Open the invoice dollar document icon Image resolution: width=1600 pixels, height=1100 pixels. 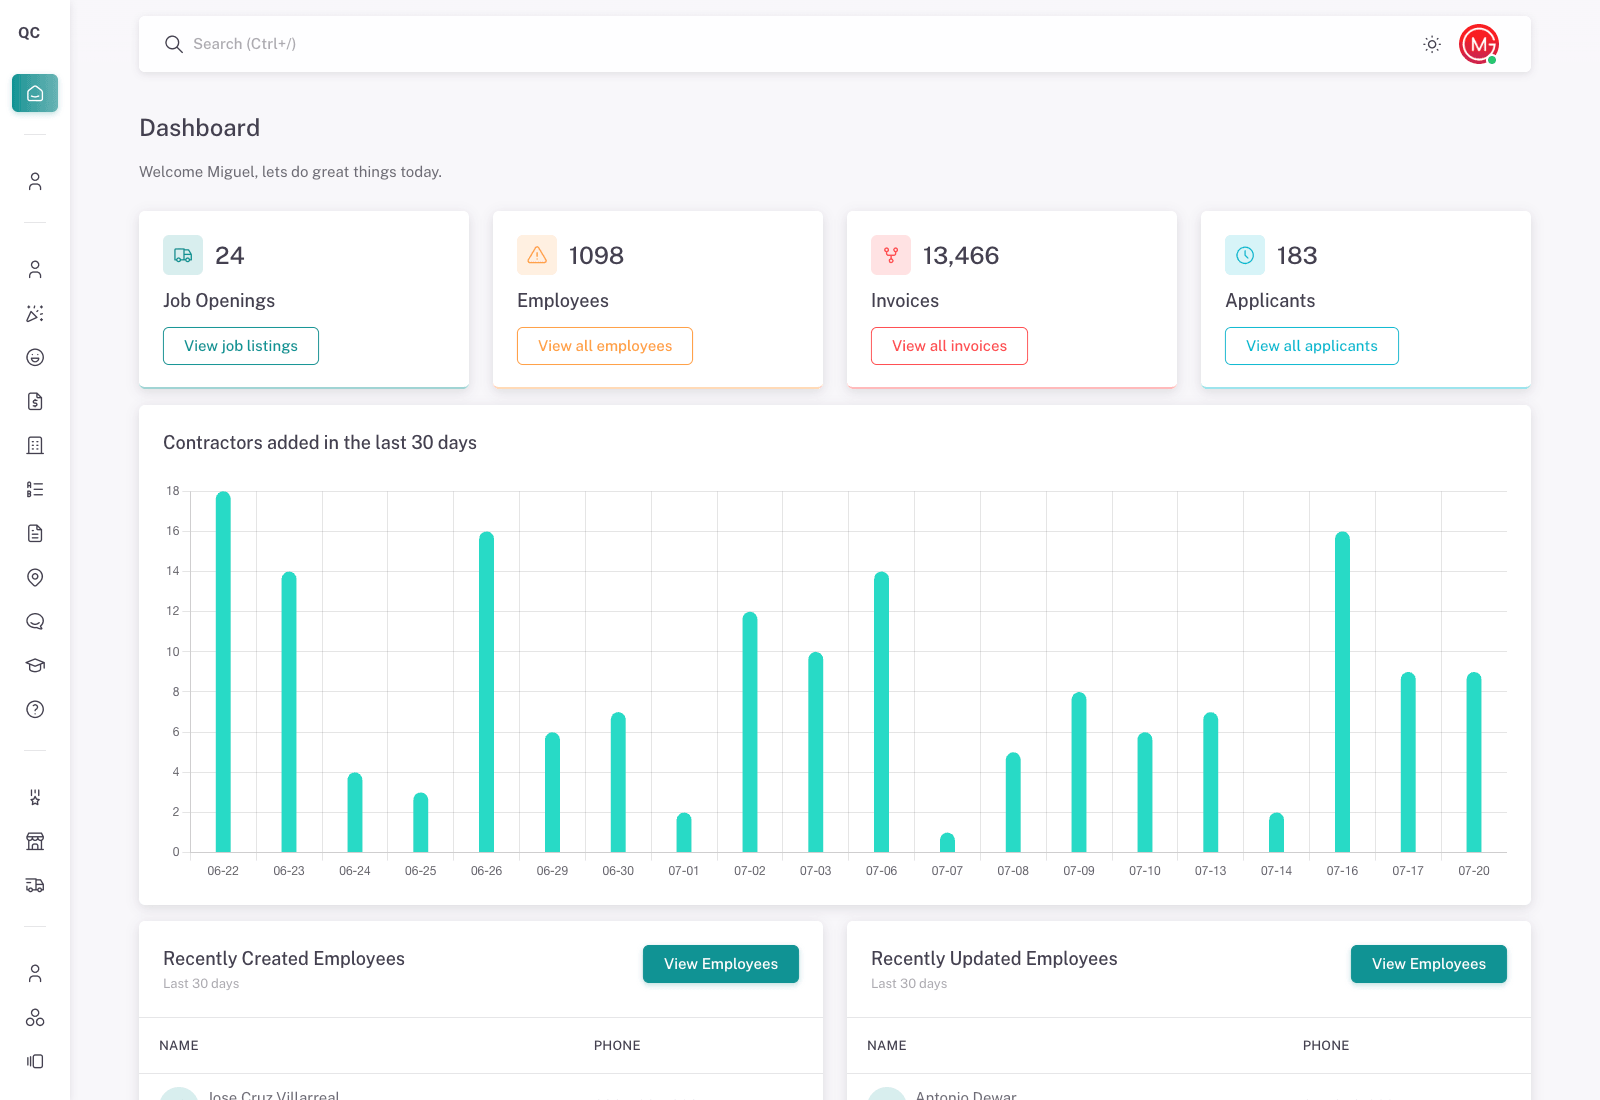click(35, 401)
